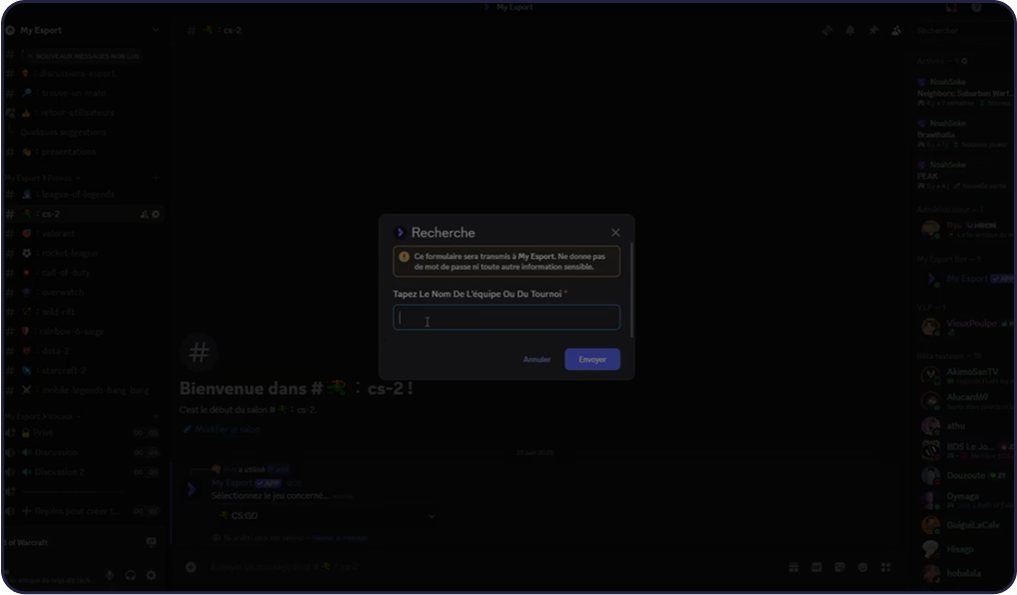Close the Recherche dialog with the X
Viewport: 1017px width, 595px height.
coord(615,232)
